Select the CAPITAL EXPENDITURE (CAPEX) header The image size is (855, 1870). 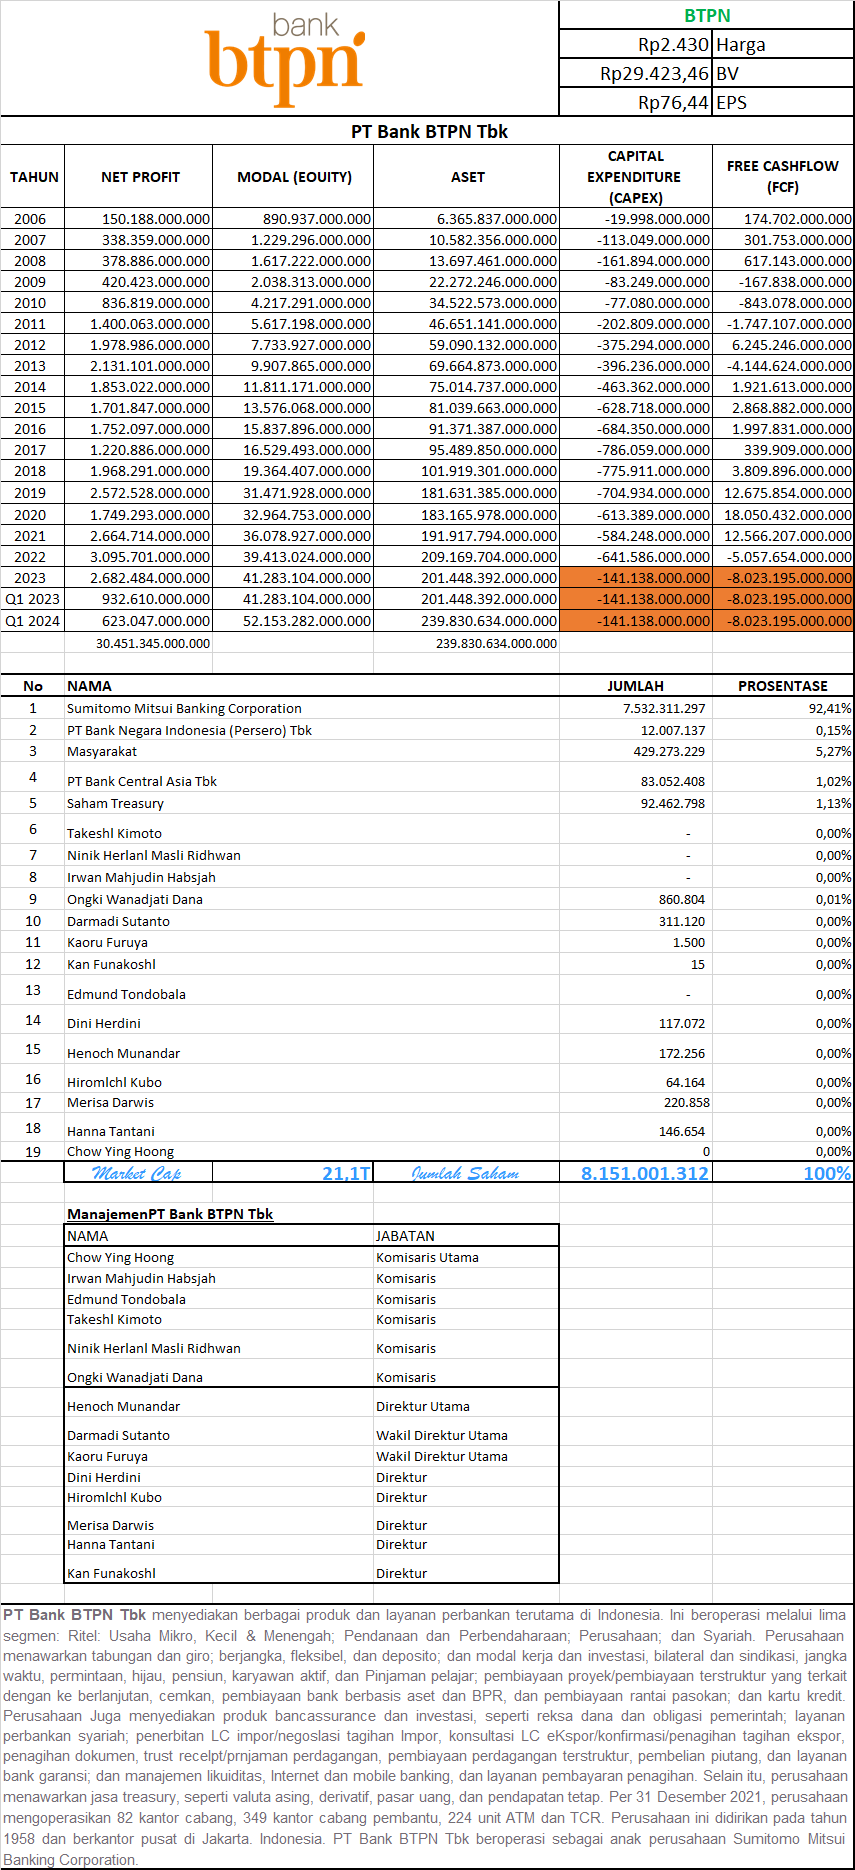635,177
